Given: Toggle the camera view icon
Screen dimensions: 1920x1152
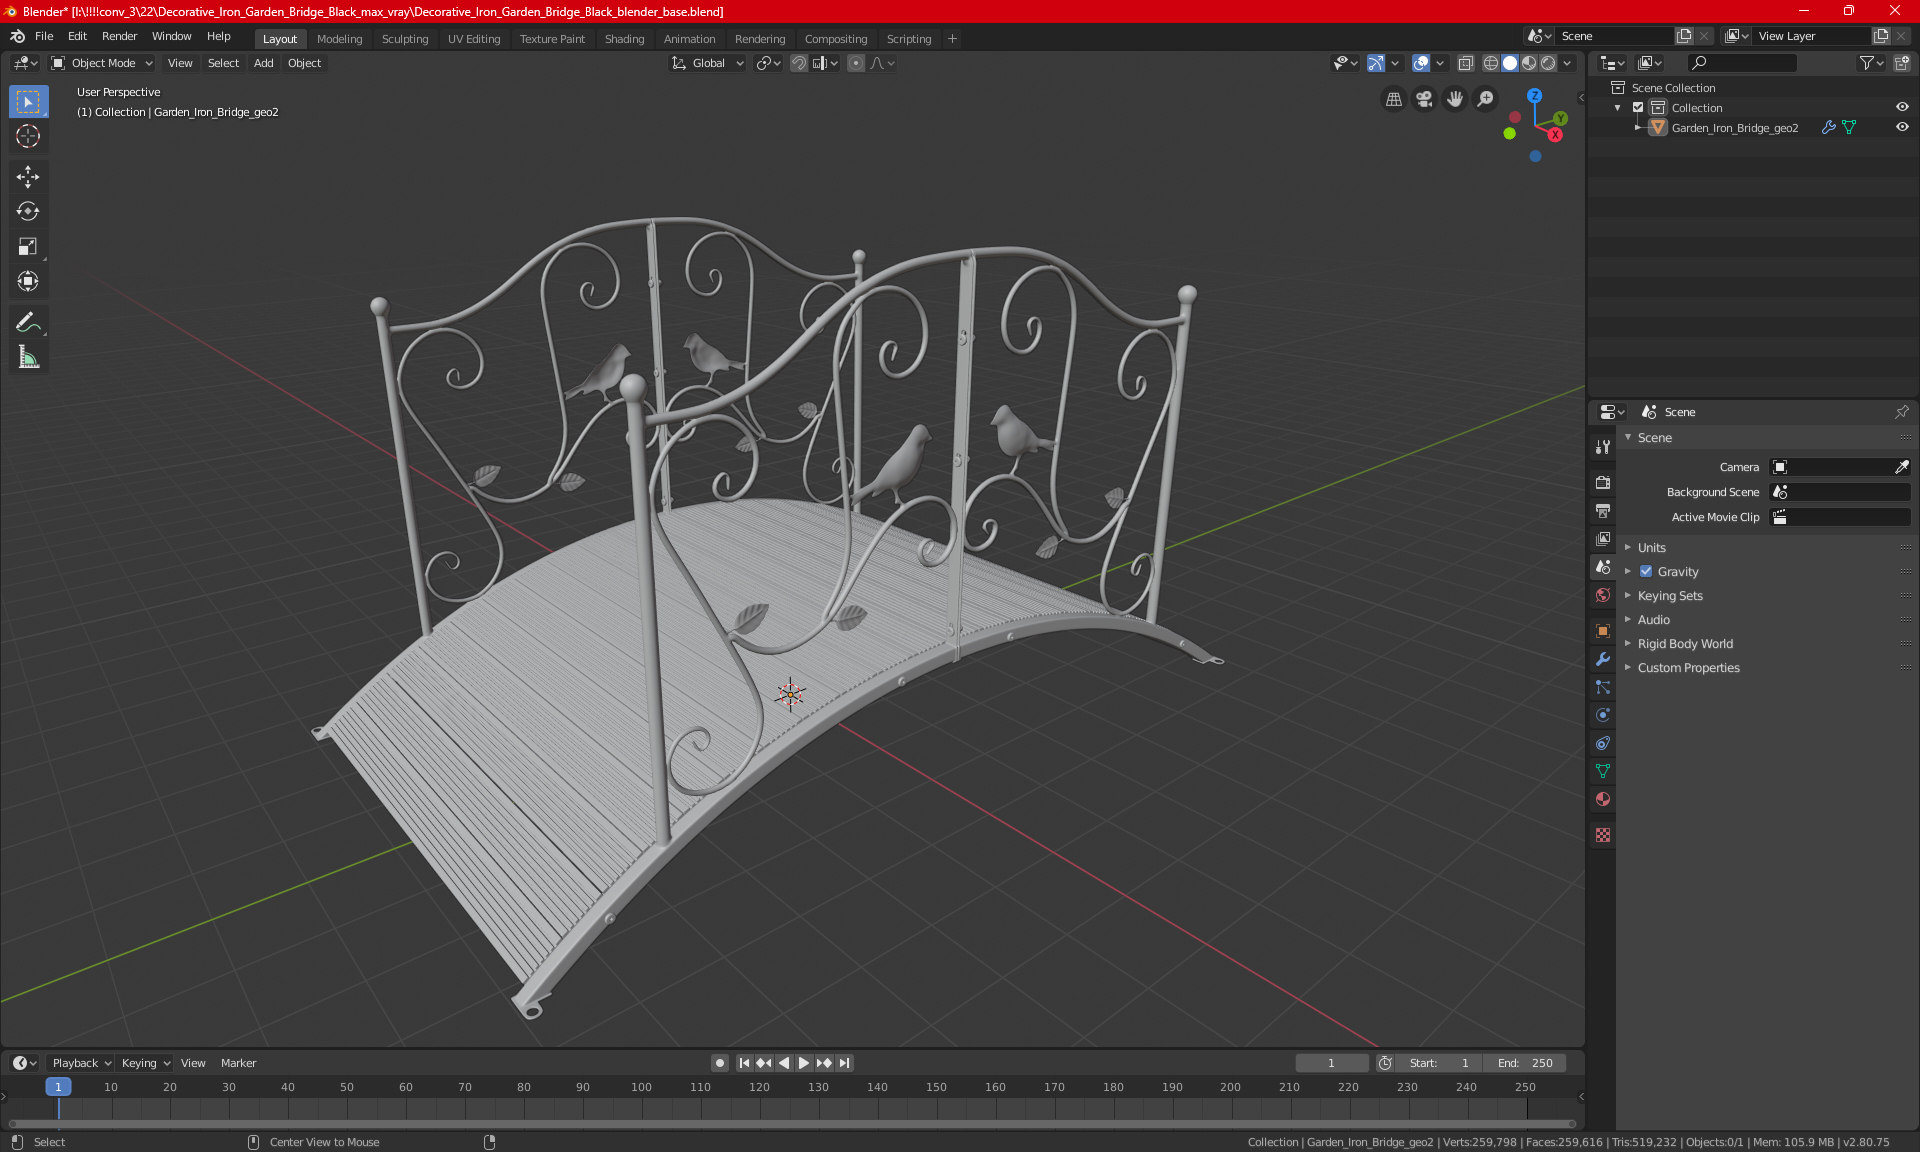Looking at the screenshot, I should click(1424, 99).
